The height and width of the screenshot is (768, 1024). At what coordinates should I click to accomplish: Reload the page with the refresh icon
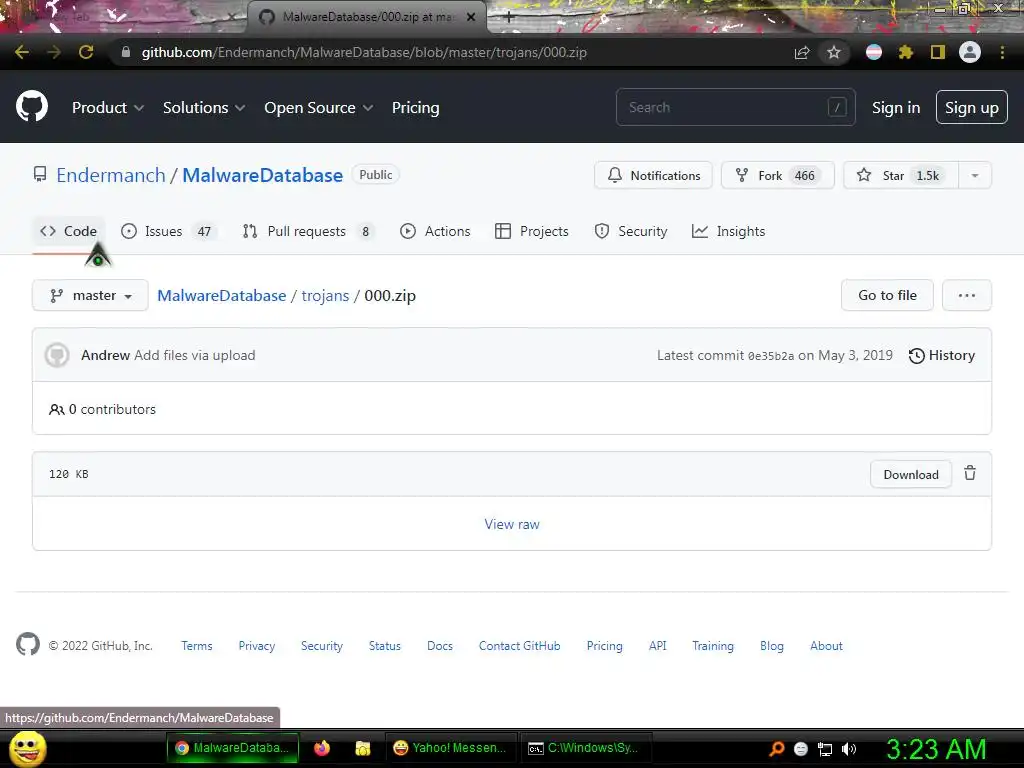(x=86, y=52)
